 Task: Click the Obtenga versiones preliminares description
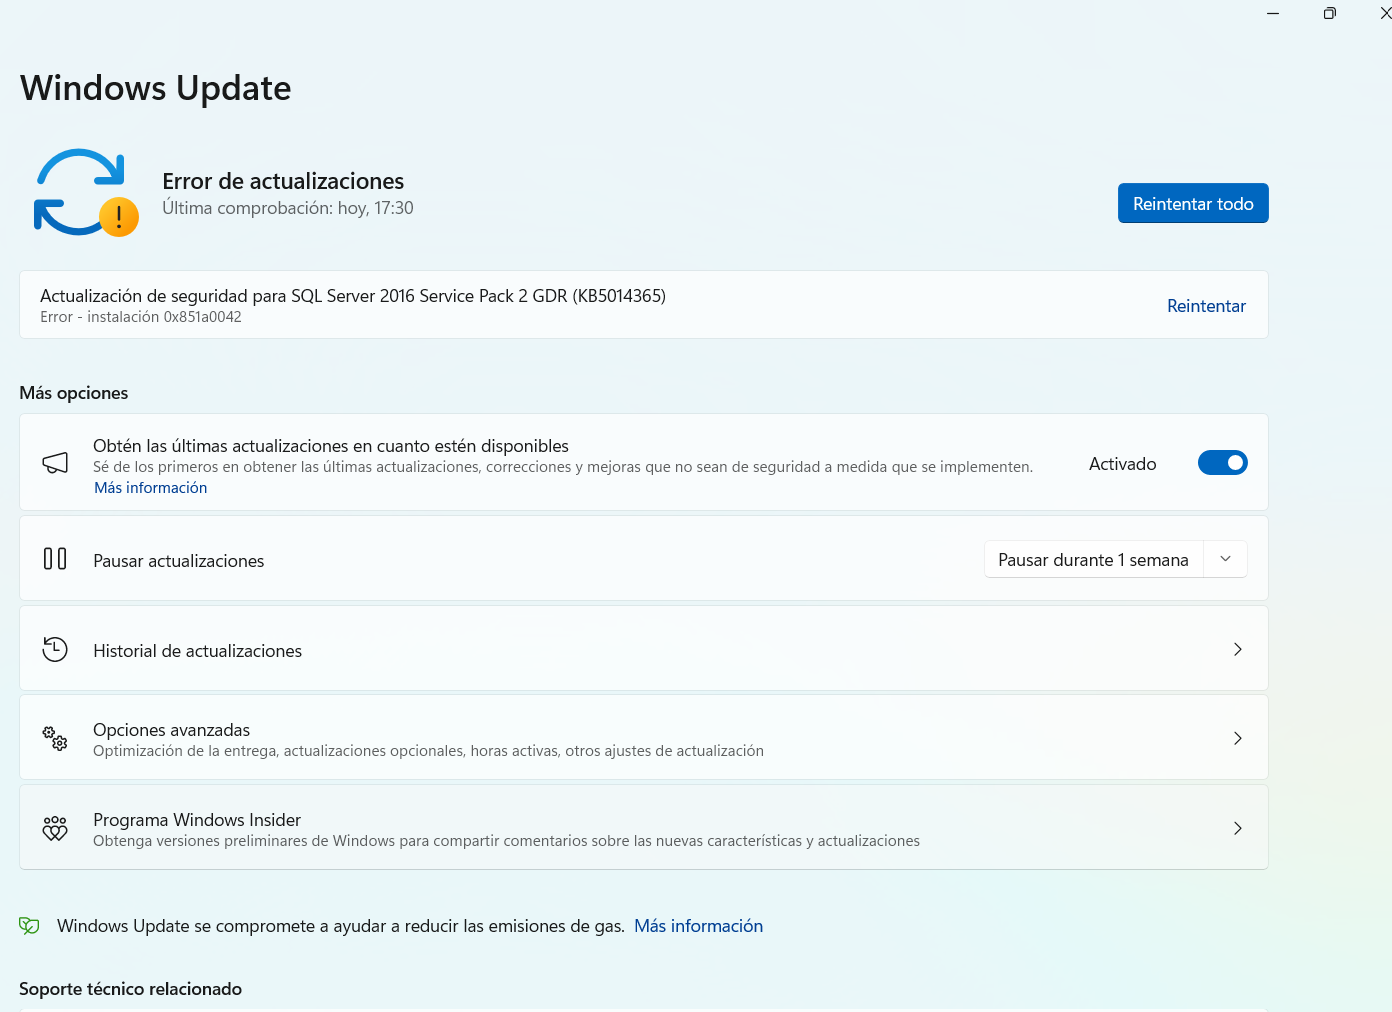[506, 841]
